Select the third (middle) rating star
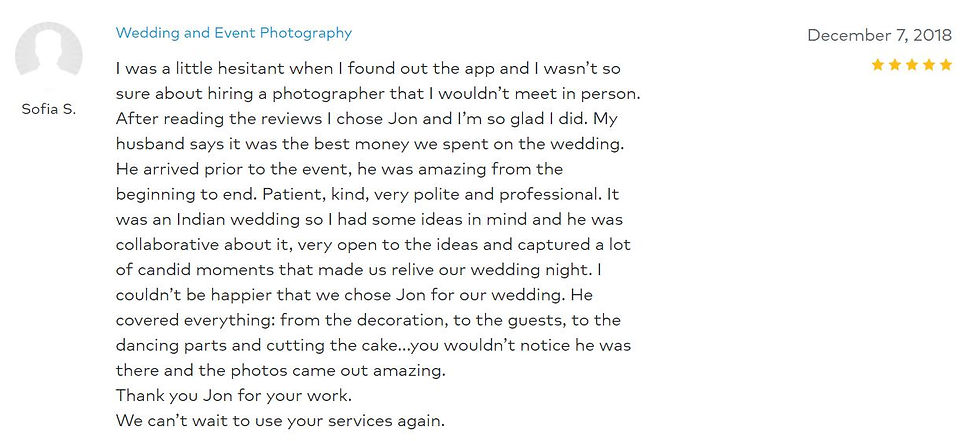The image size is (980, 441). (912, 65)
